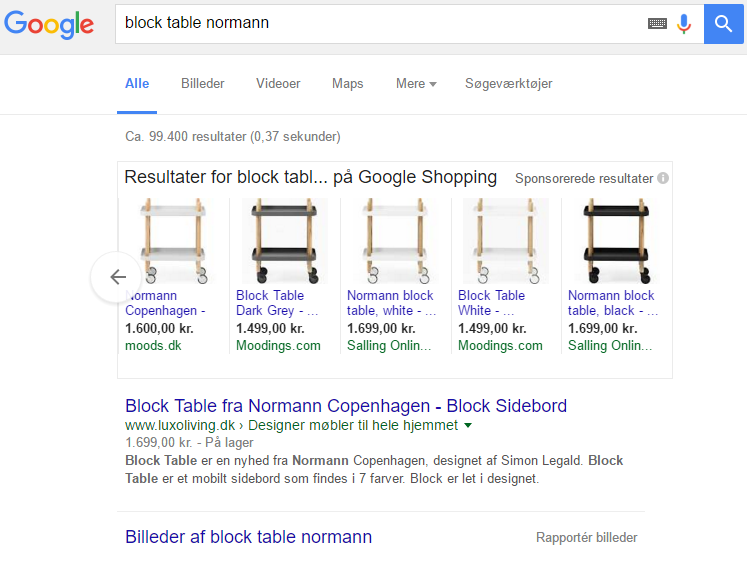Click the Google logo

click(x=49, y=23)
